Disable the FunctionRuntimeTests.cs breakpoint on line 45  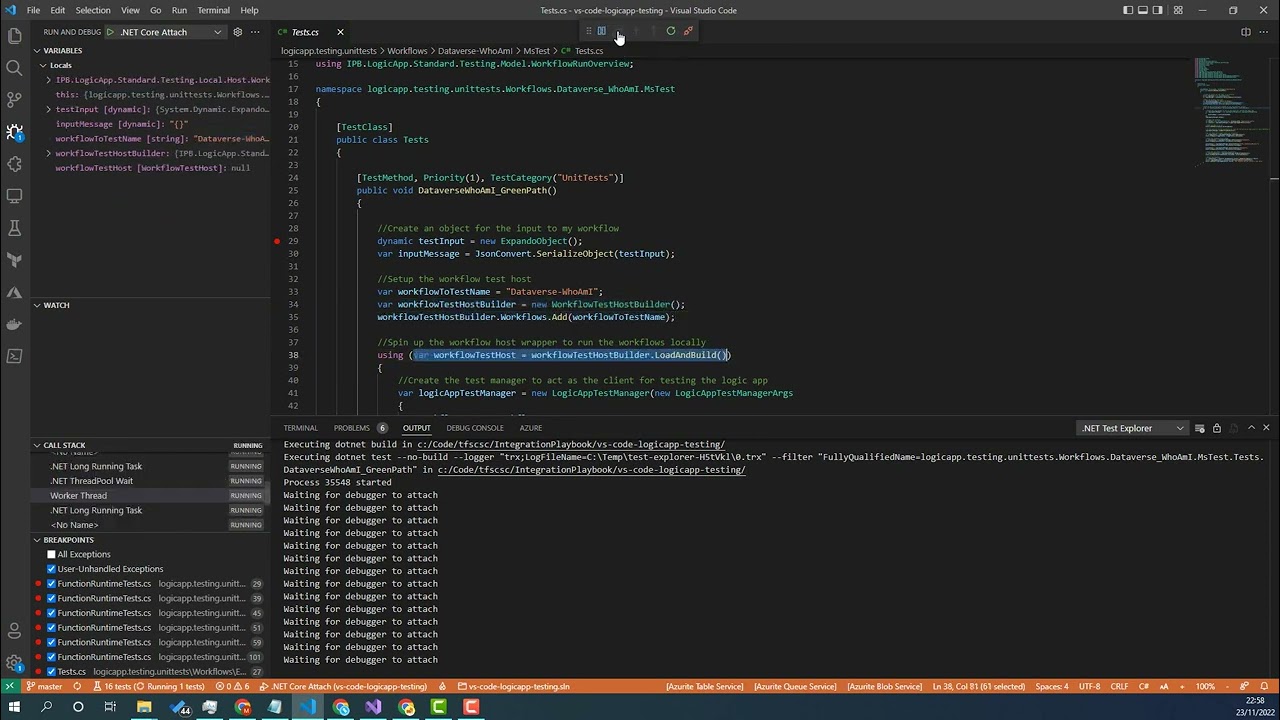pyautogui.click(x=51, y=613)
